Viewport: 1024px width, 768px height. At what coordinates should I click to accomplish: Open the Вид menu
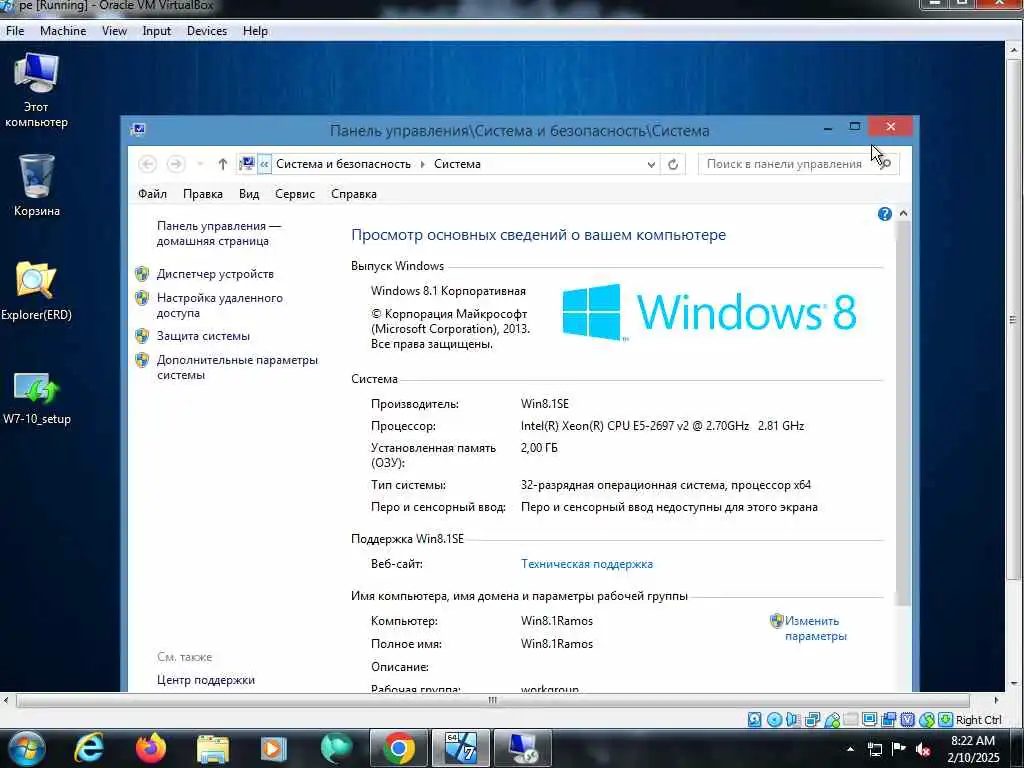point(249,194)
